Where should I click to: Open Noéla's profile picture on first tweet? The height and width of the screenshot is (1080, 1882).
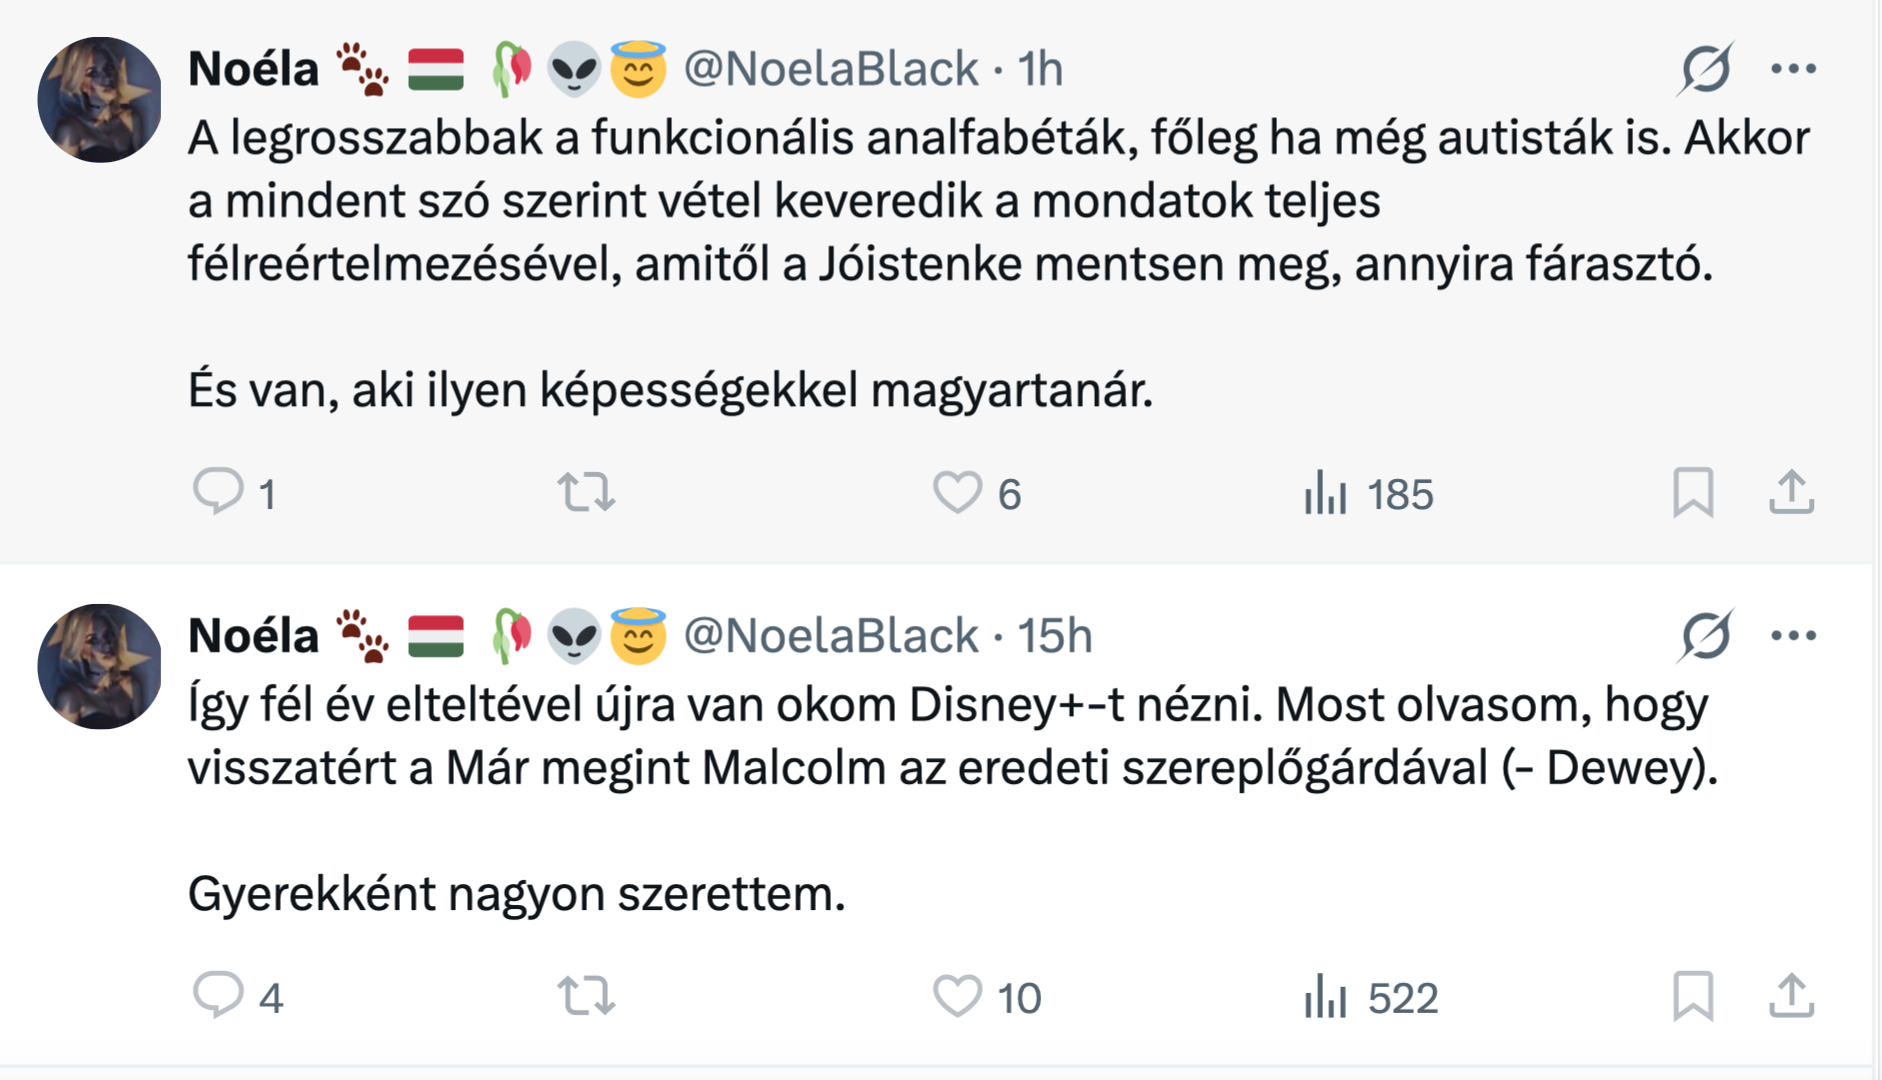[99, 100]
